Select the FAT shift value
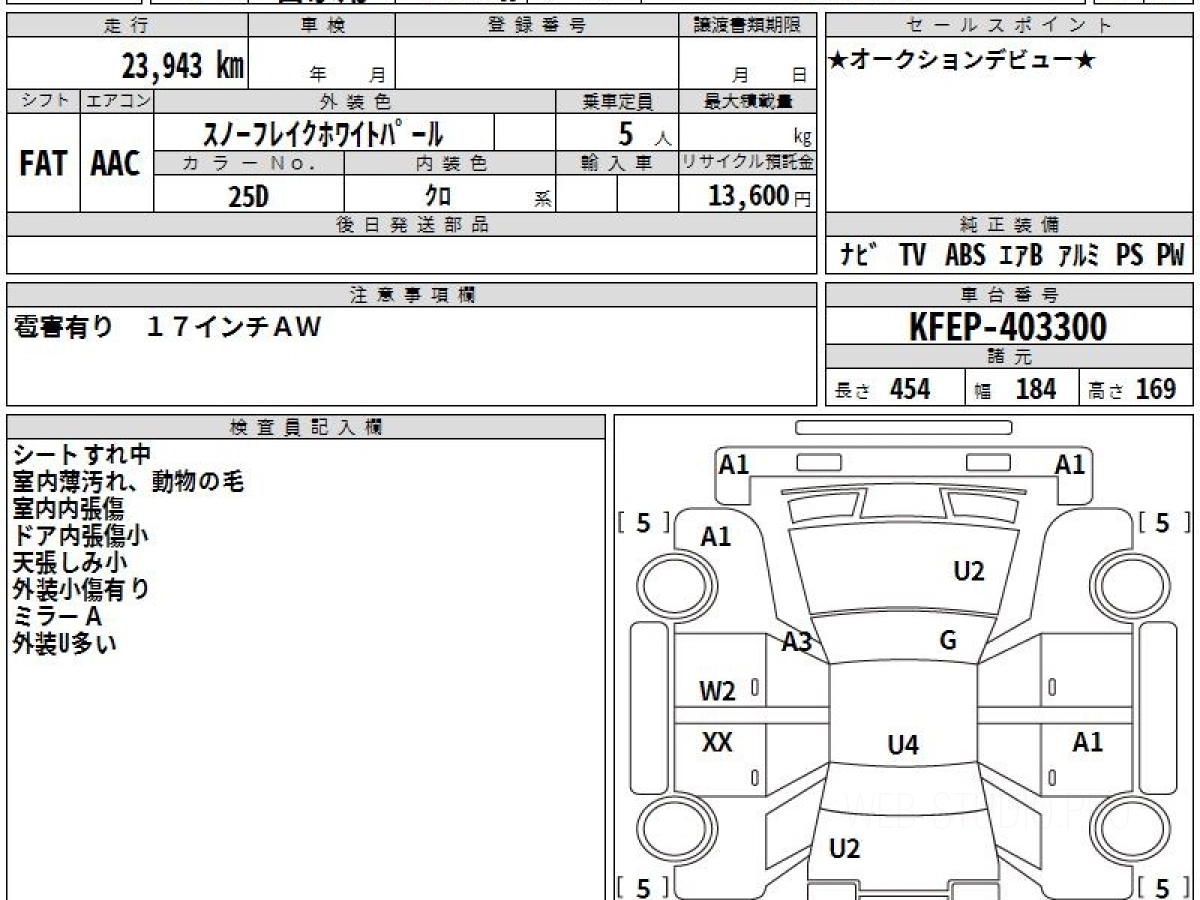Image resolution: width=1200 pixels, height=900 pixels. click(43, 163)
